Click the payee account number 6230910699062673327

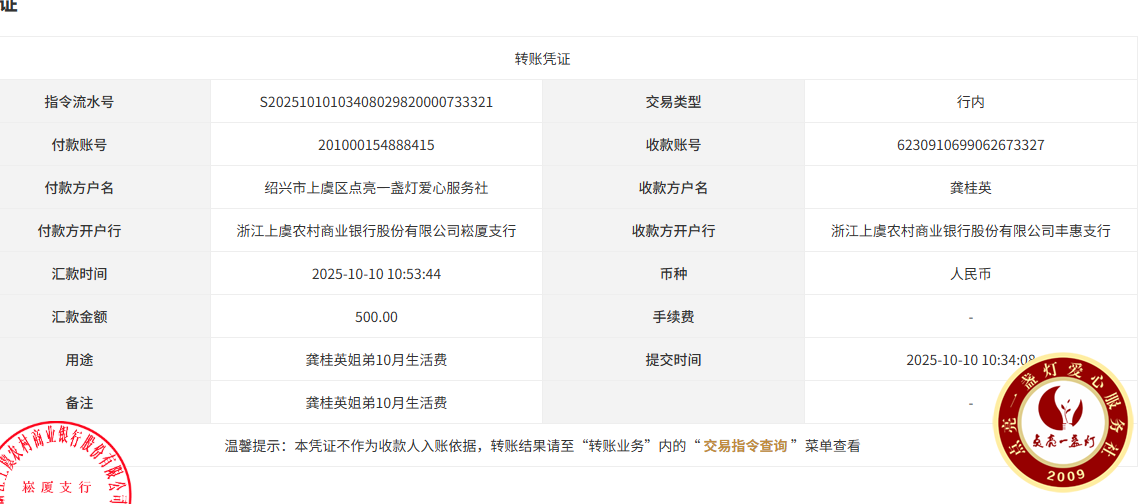[x=970, y=145]
